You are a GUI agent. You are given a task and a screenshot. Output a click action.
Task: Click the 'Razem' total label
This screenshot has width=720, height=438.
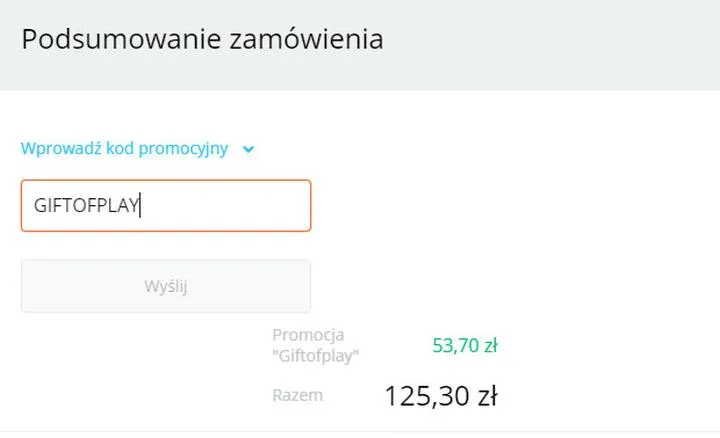297,395
